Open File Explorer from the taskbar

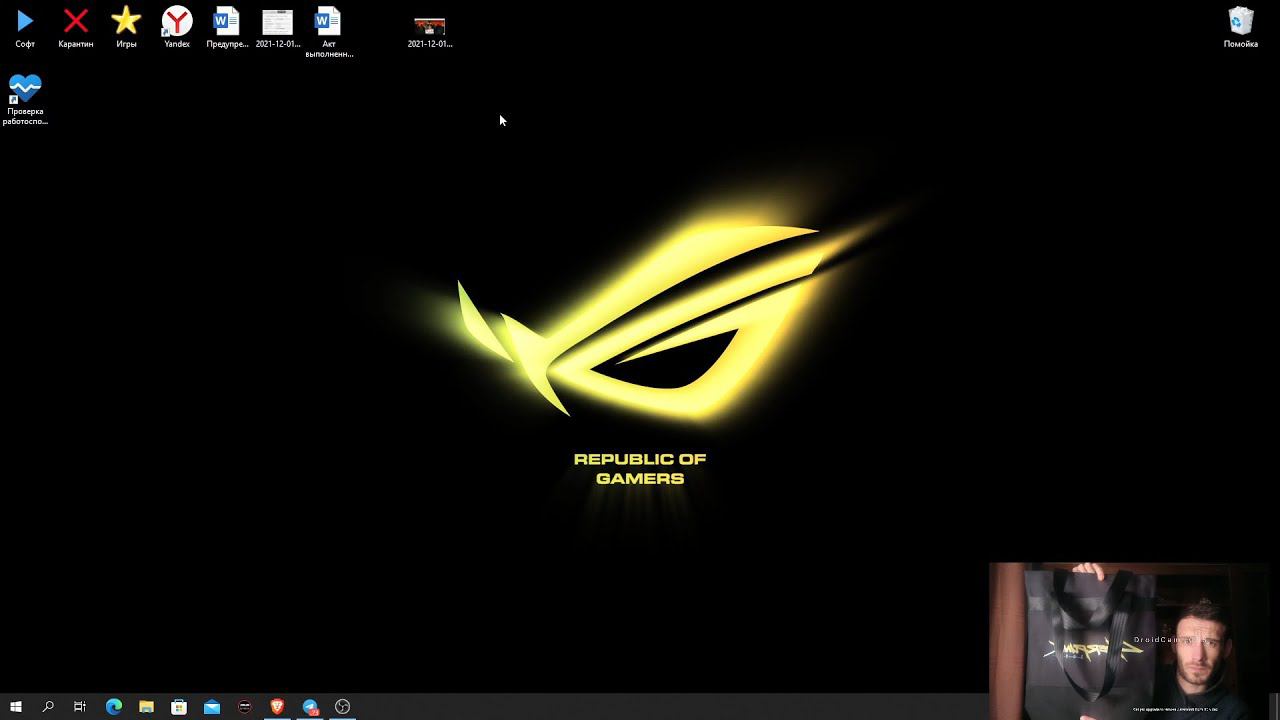pos(146,707)
